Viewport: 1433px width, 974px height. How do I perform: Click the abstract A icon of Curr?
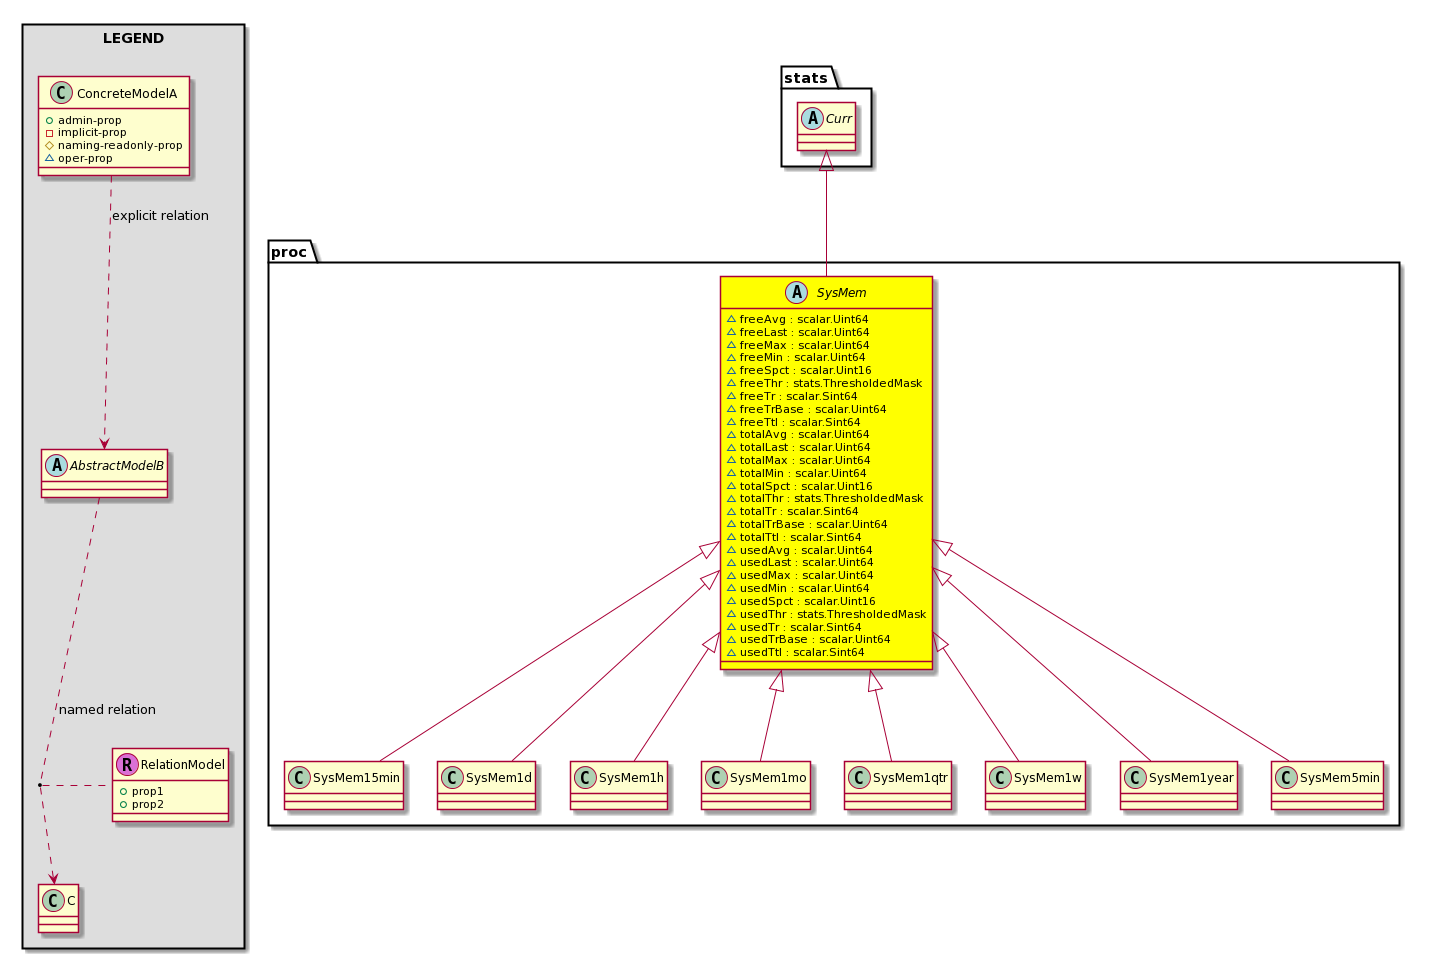[x=812, y=118]
